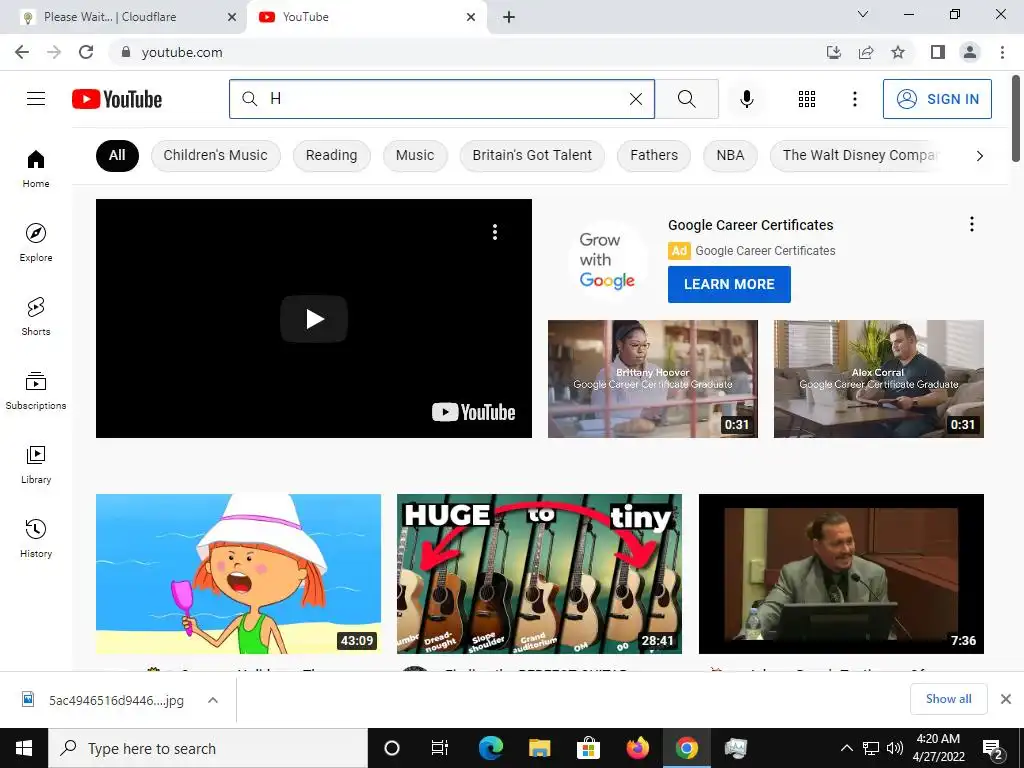This screenshot has height=768, width=1024.
Task: Click the YouTube logo
Action: point(117,99)
